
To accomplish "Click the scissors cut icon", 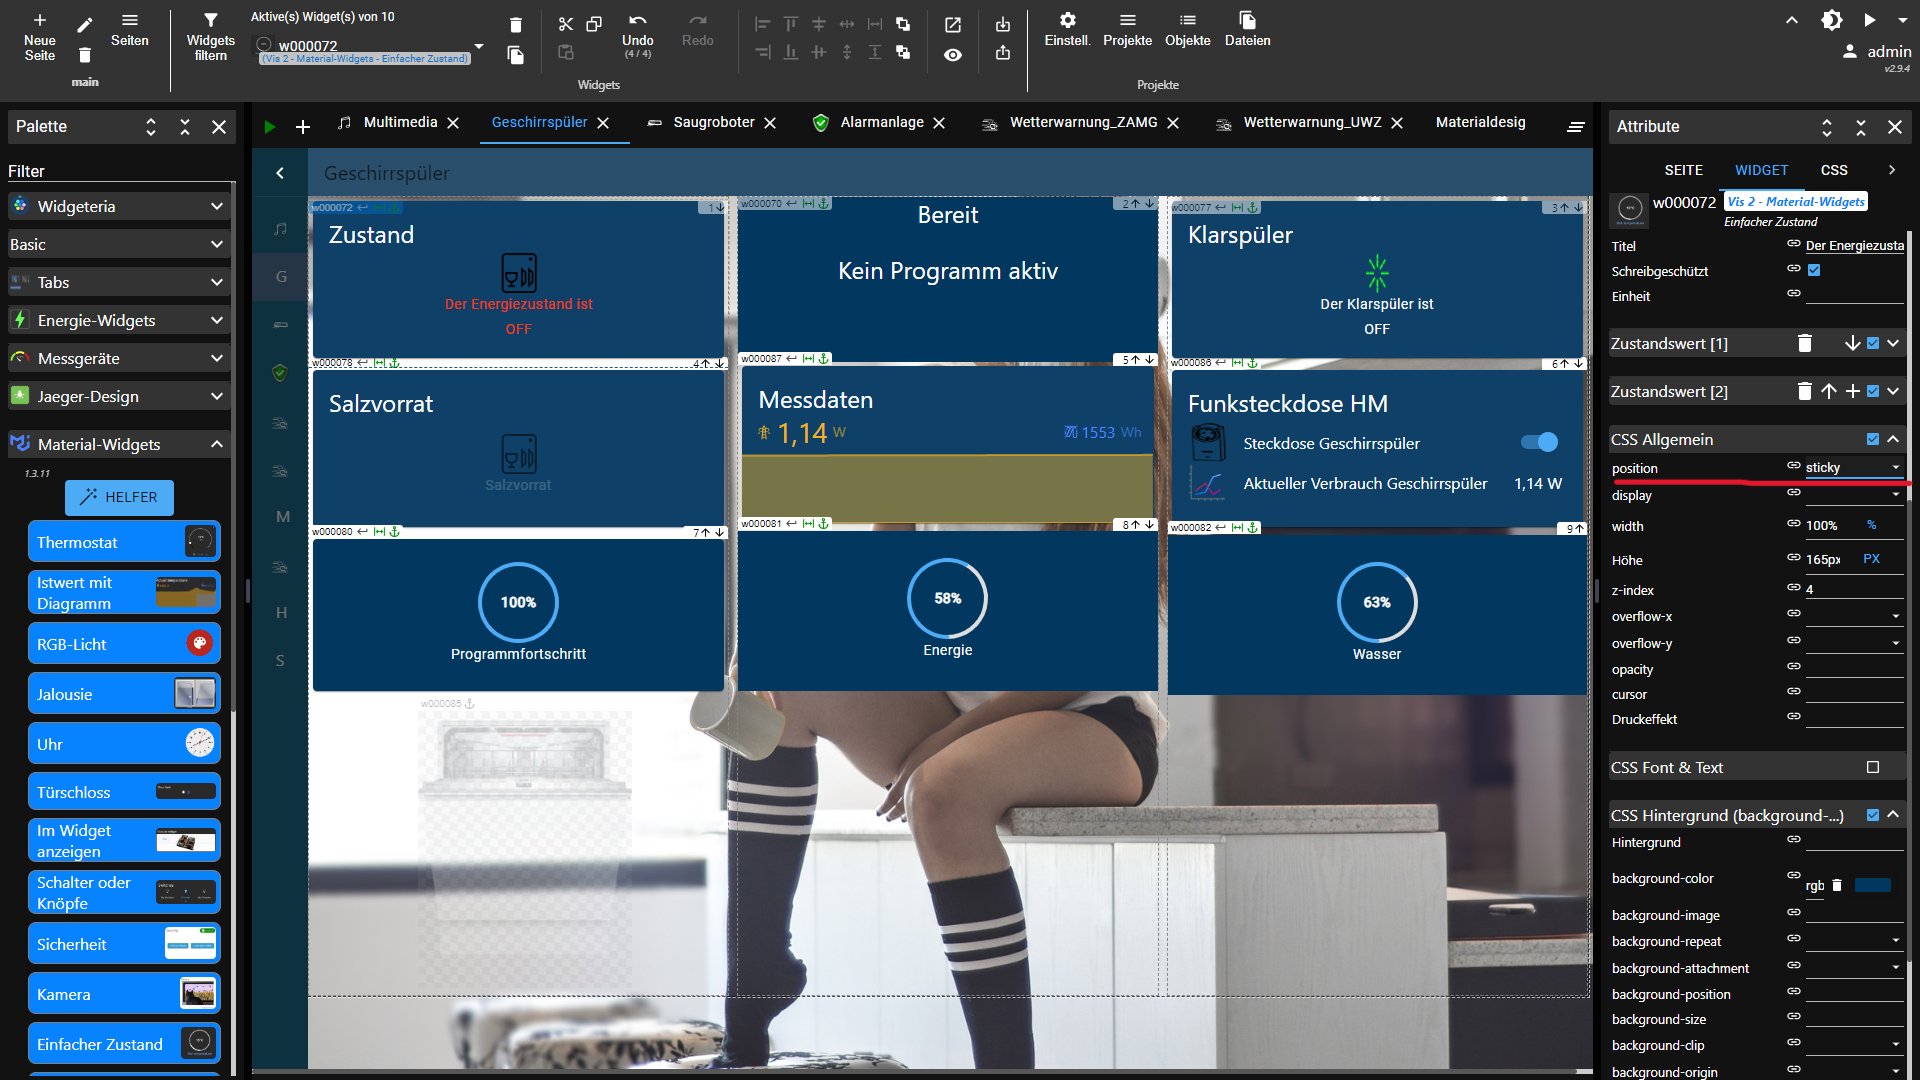I will pos(566,24).
